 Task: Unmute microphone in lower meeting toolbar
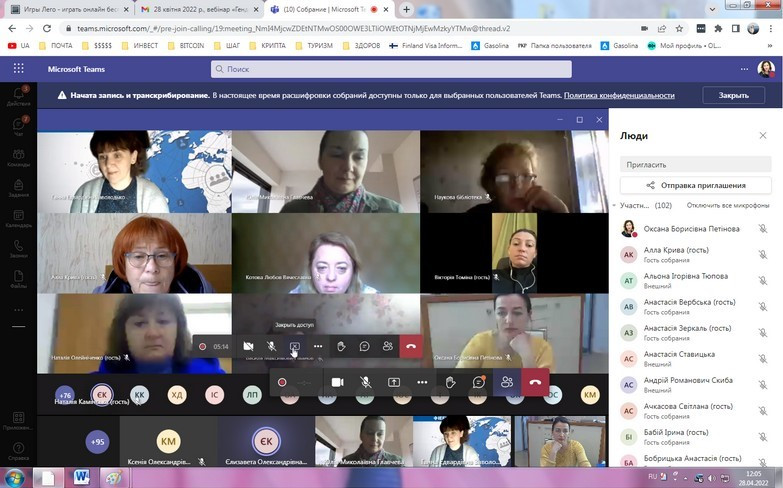[366, 382]
